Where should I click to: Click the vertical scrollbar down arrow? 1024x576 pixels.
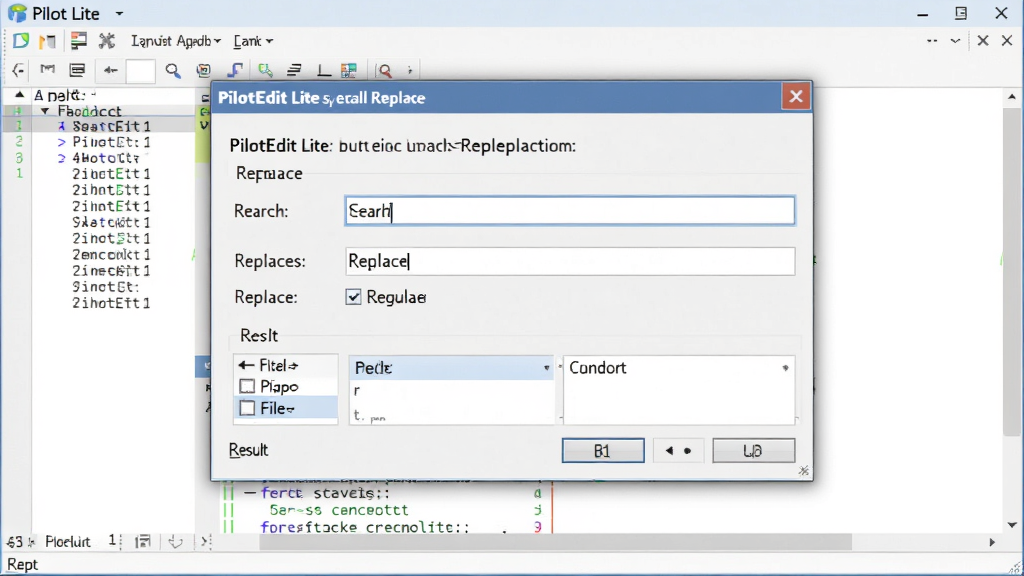point(1012,525)
